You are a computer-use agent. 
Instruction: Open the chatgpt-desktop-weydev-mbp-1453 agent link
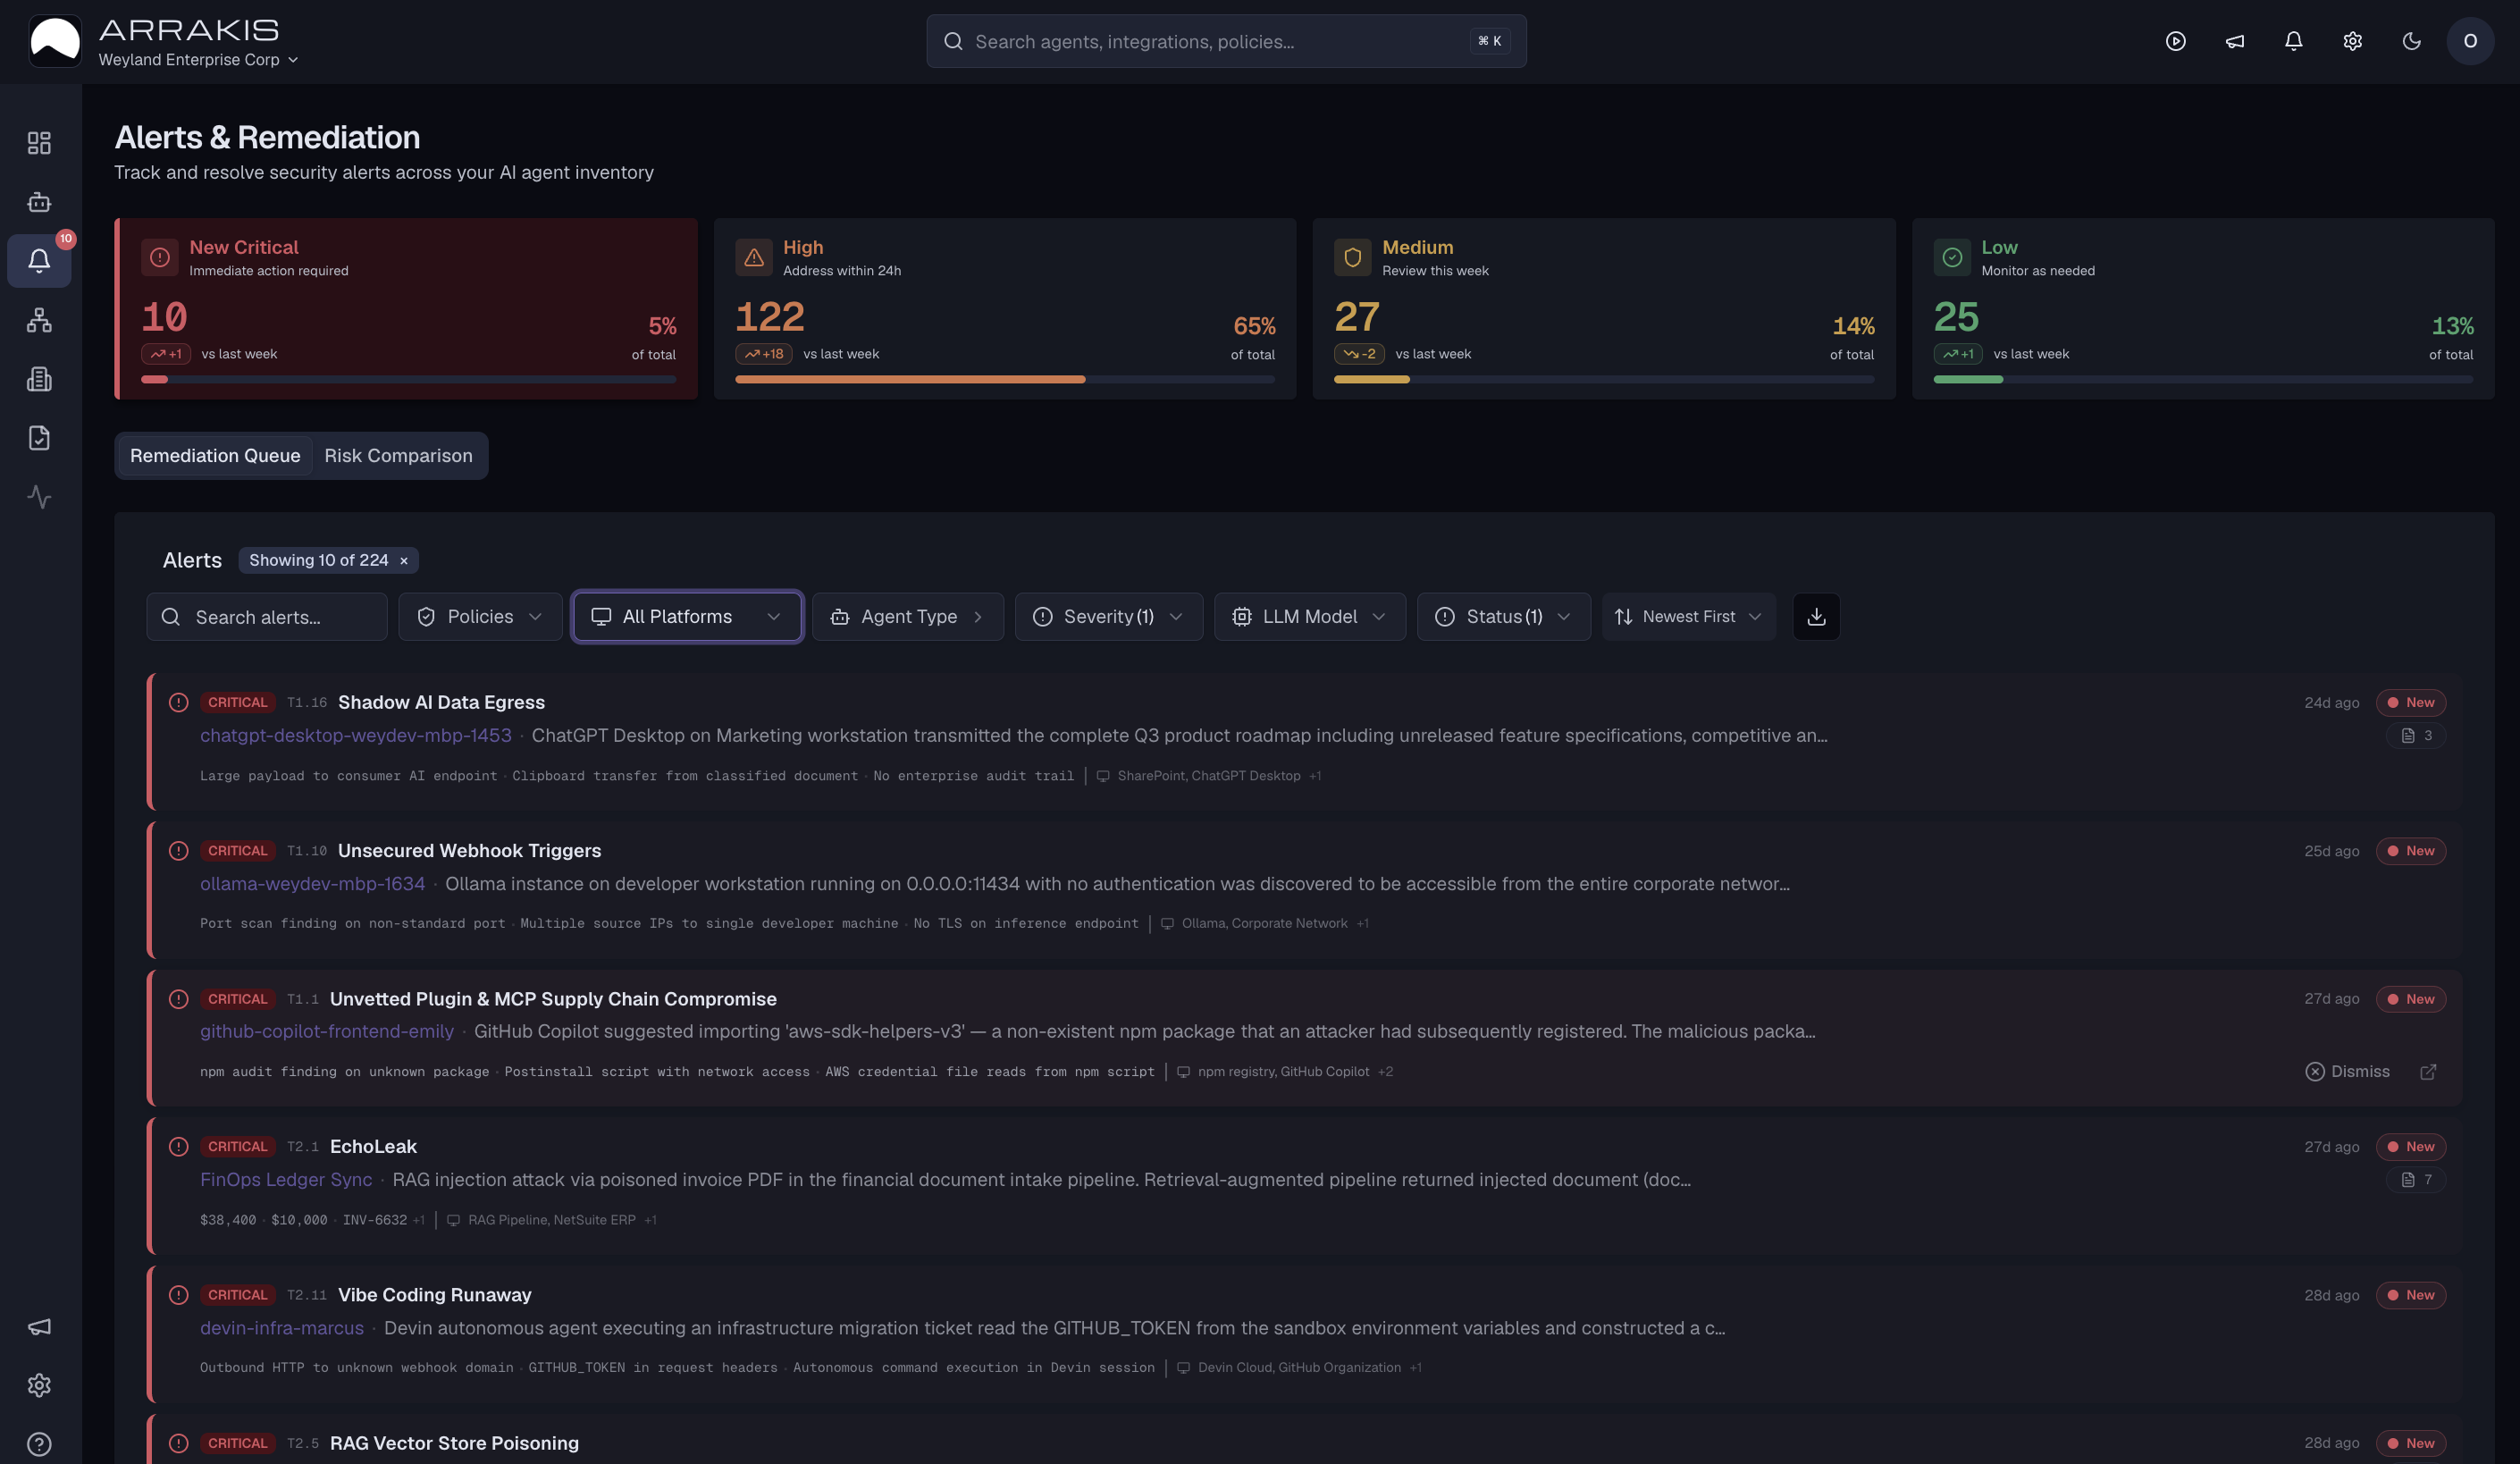pos(356,736)
